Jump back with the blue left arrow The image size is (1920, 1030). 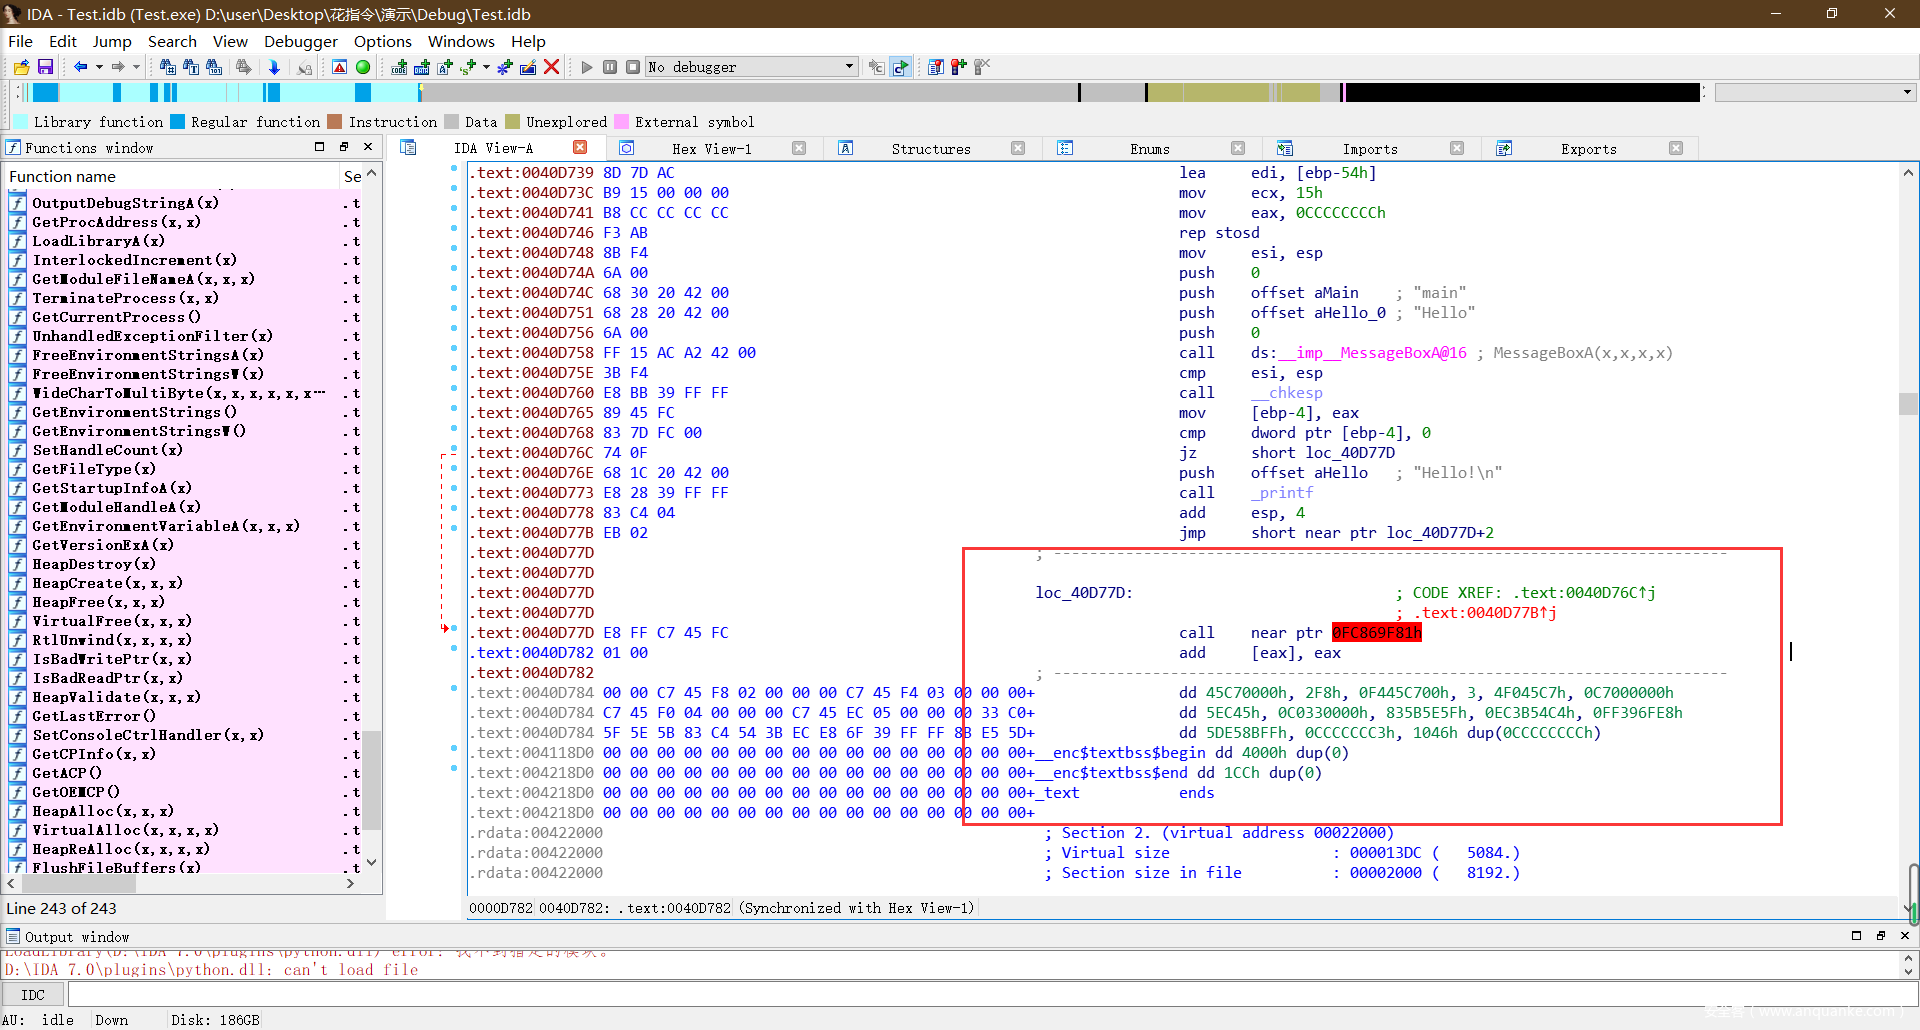pyautogui.click(x=80, y=67)
